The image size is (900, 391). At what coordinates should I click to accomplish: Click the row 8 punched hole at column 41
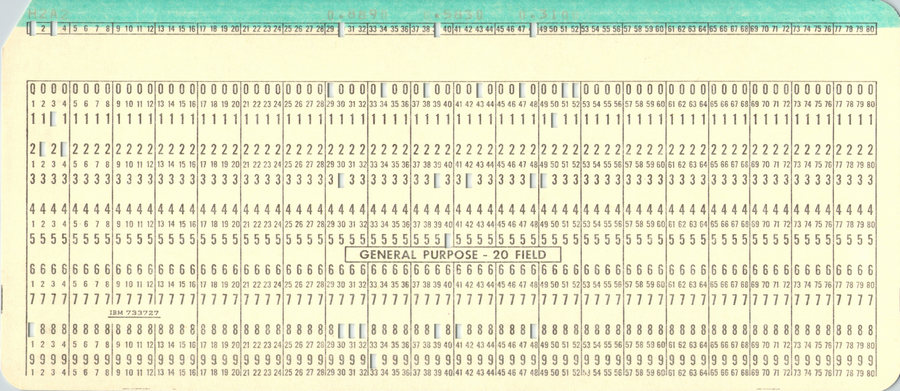(x=458, y=330)
